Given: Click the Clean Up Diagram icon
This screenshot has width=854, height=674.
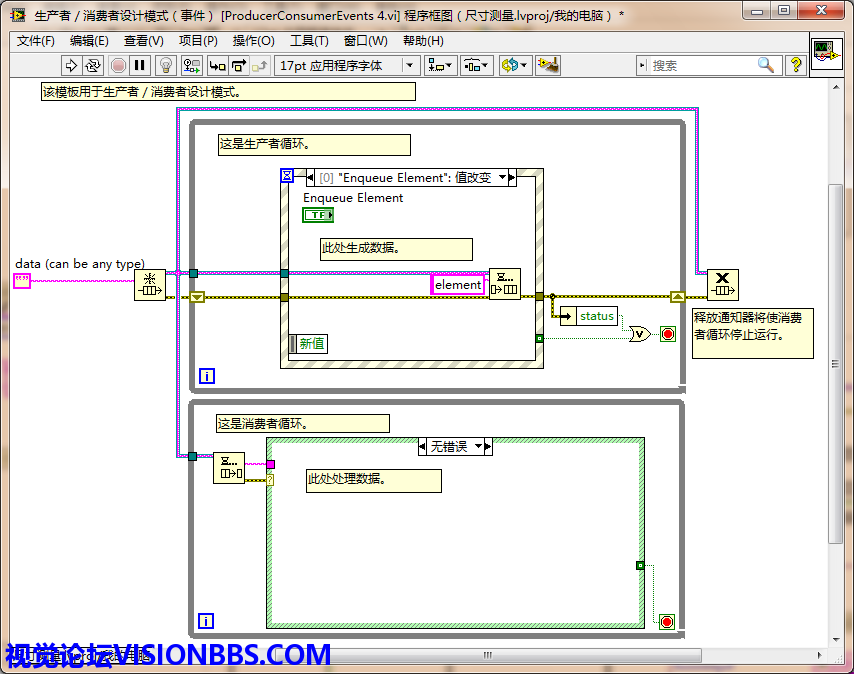Looking at the screenshot, I should pos(547,65).
